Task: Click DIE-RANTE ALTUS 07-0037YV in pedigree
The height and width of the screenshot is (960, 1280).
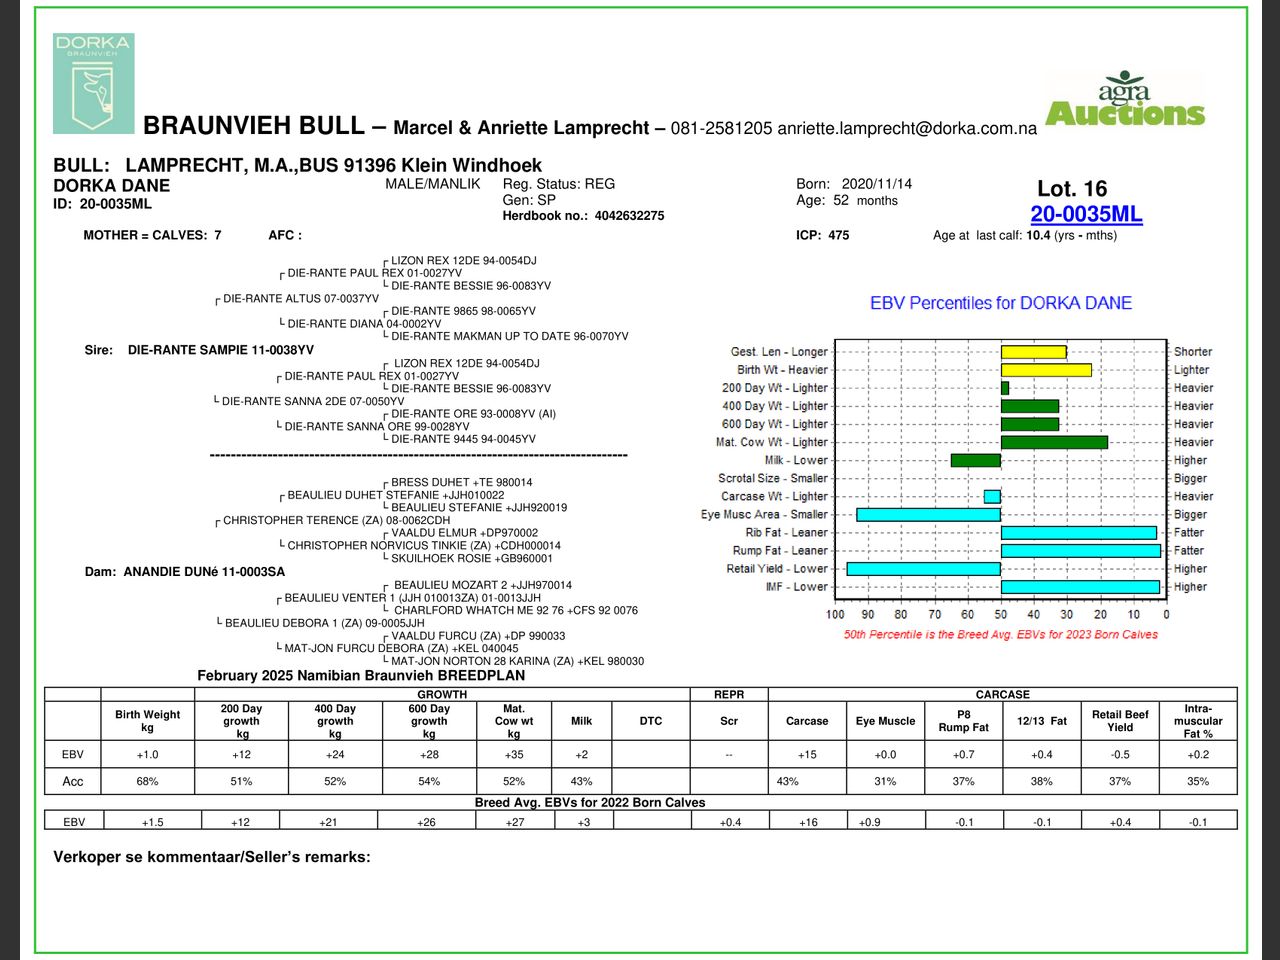Action: 301,298
